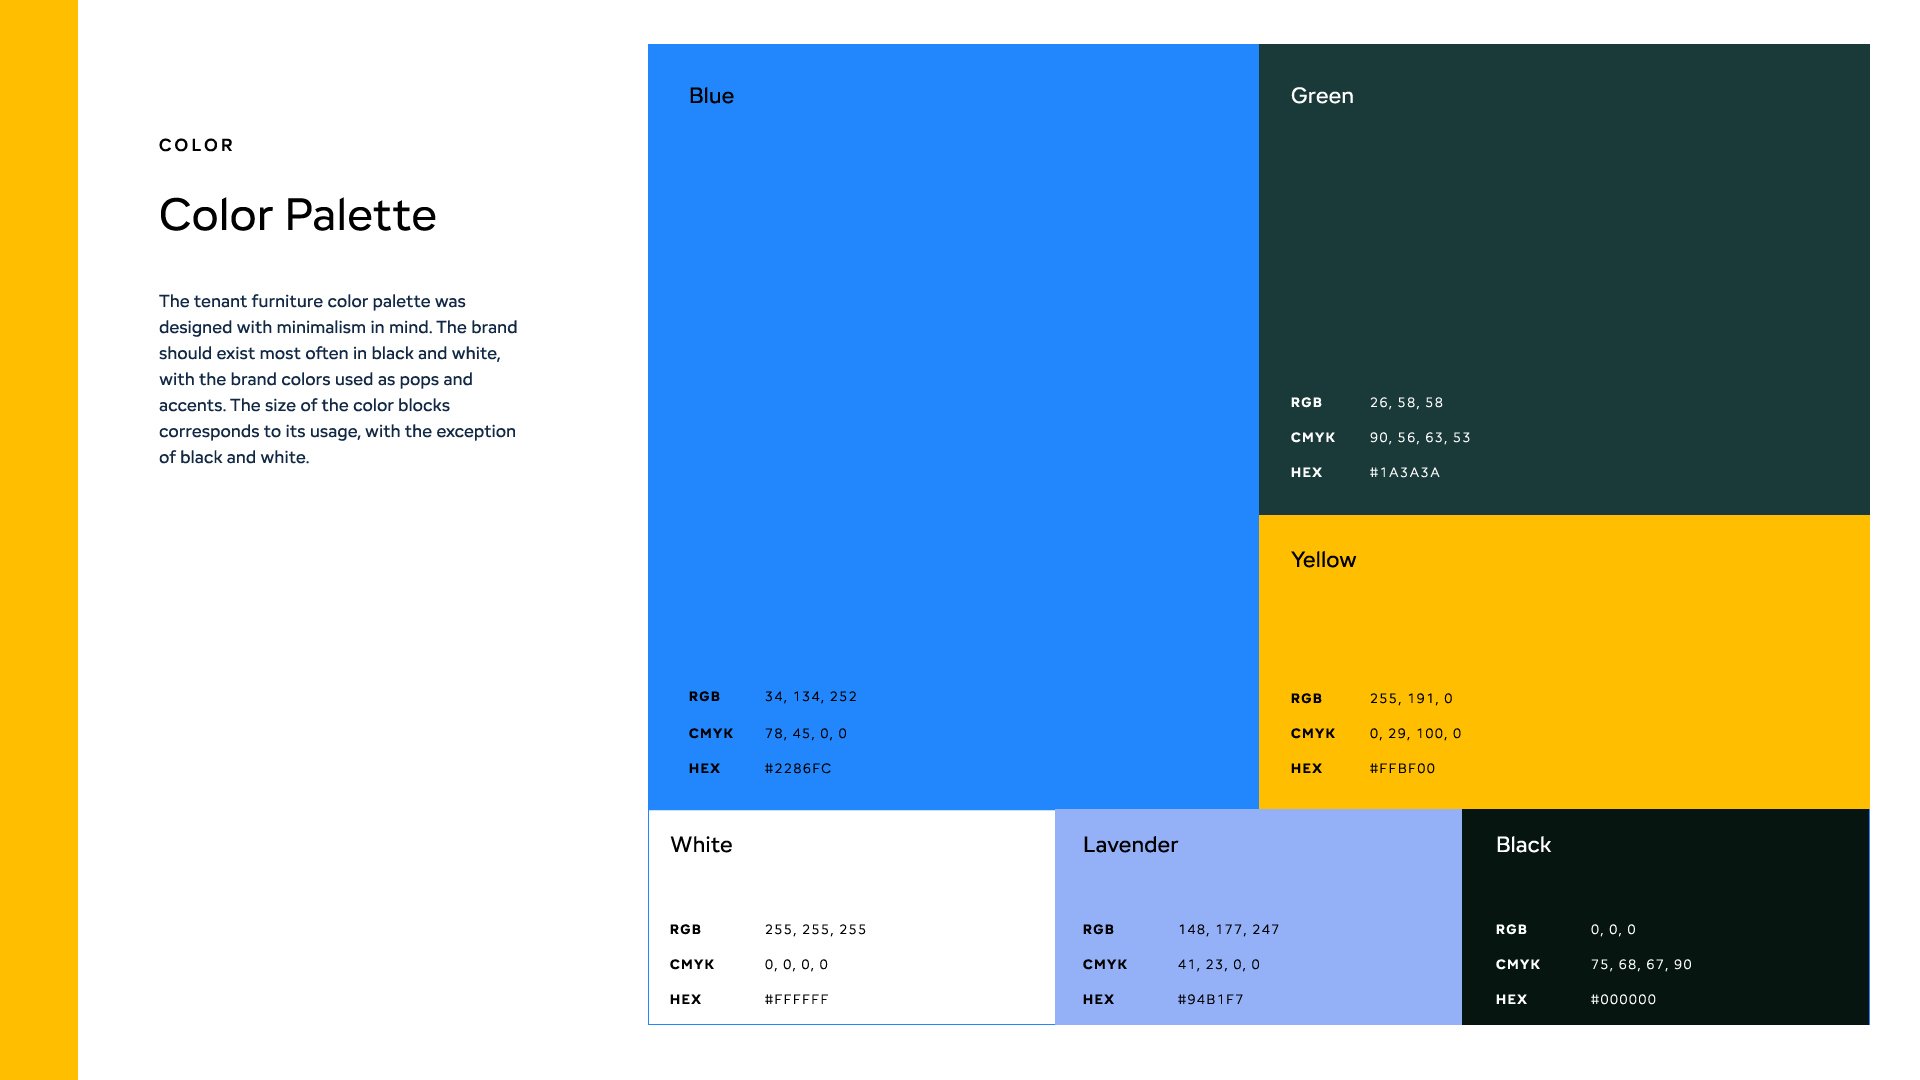Image resolution: width=1920 pixels, height=1080 pixels.
Task: Click the Blue RGB value 34, 134, 252
Action: 810,697
